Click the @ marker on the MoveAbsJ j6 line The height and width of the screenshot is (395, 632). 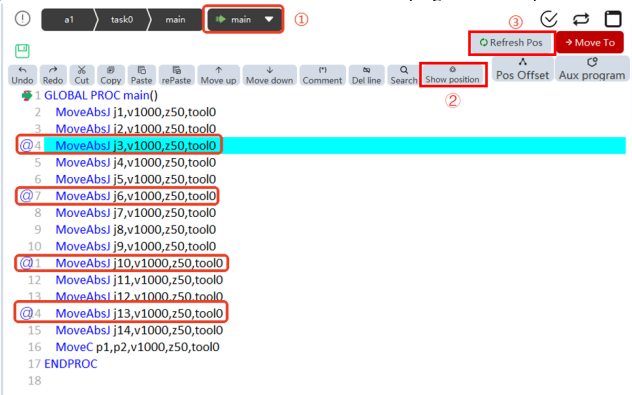pos(26,196)
